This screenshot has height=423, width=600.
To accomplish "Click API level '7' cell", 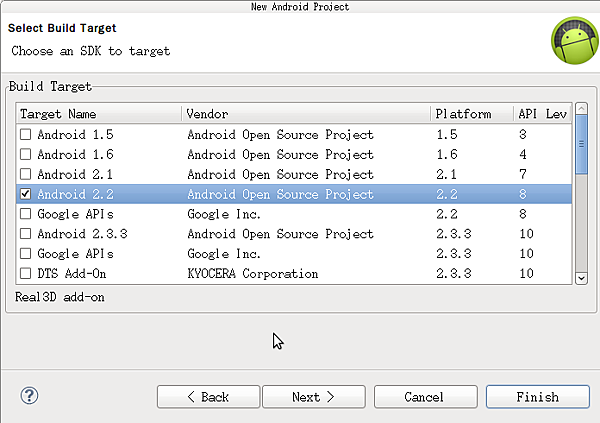I will click(x=523, y=174).
